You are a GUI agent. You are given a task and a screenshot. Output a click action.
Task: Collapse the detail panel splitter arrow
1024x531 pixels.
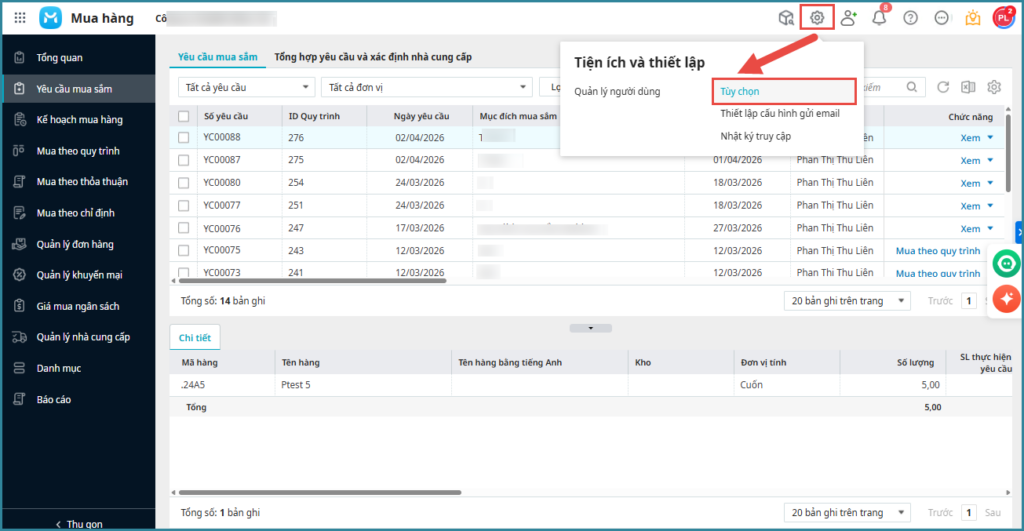click(x=590, y=328)
